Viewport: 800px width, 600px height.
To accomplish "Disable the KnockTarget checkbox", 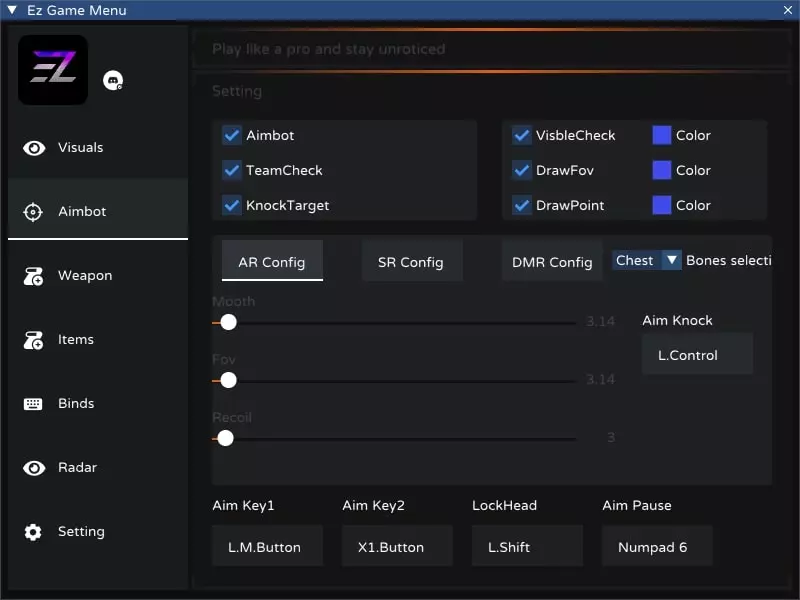I will [232, 206].
